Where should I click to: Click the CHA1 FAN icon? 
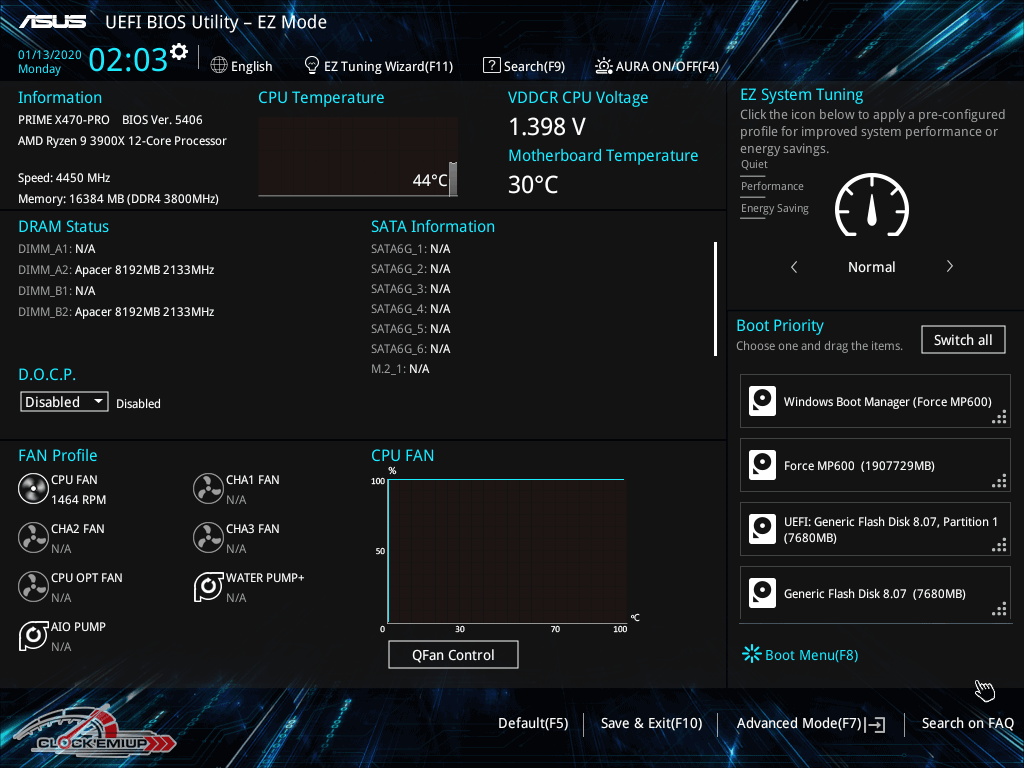pos(208,489)
